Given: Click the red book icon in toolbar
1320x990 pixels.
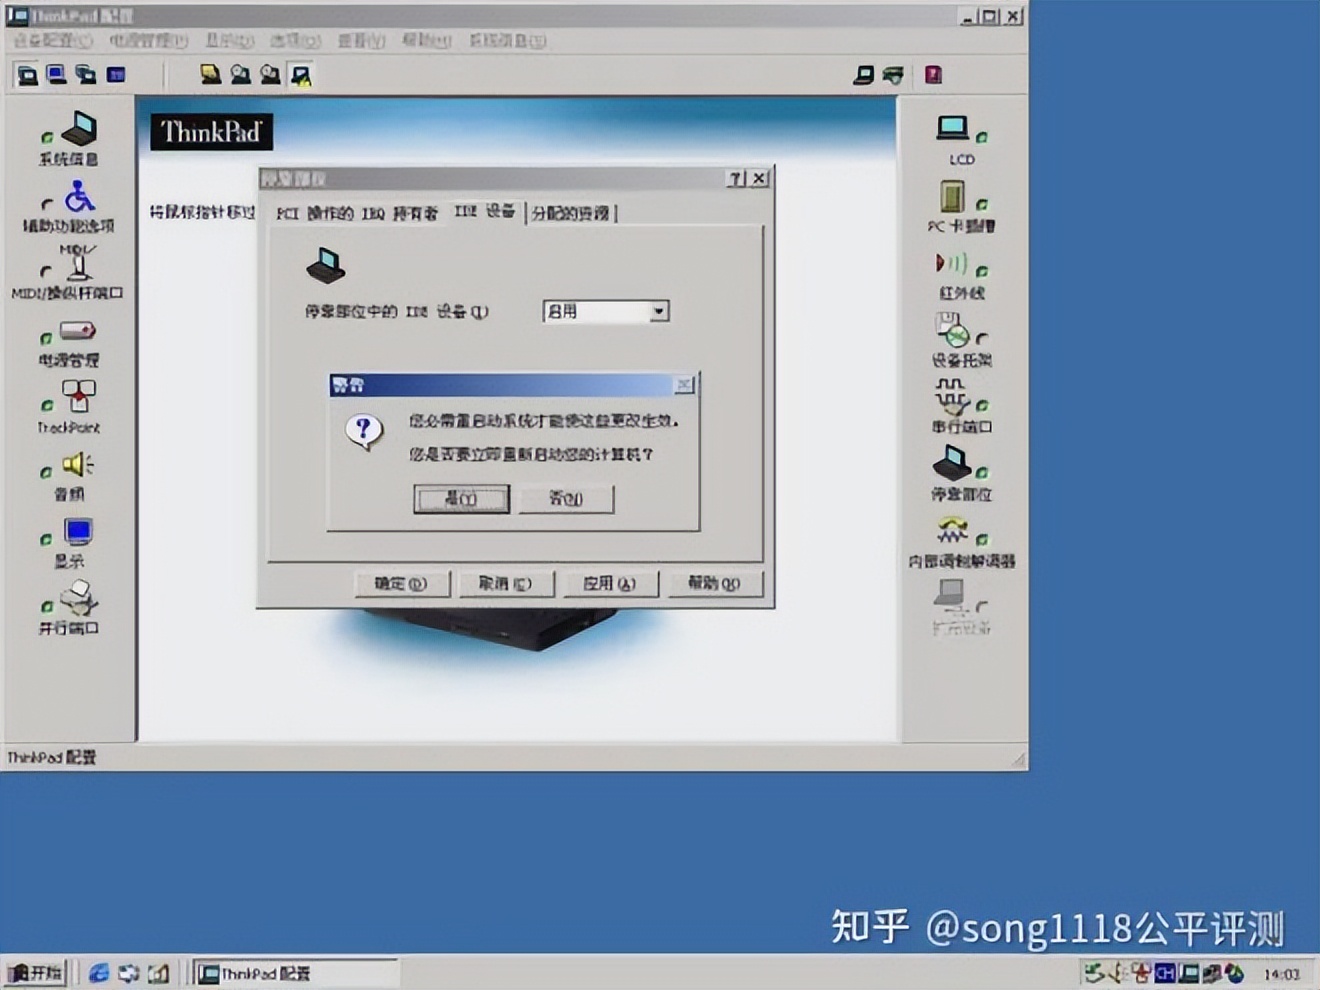Looking at the screenshot, I should pyautogui.click(x=933, y=75).
